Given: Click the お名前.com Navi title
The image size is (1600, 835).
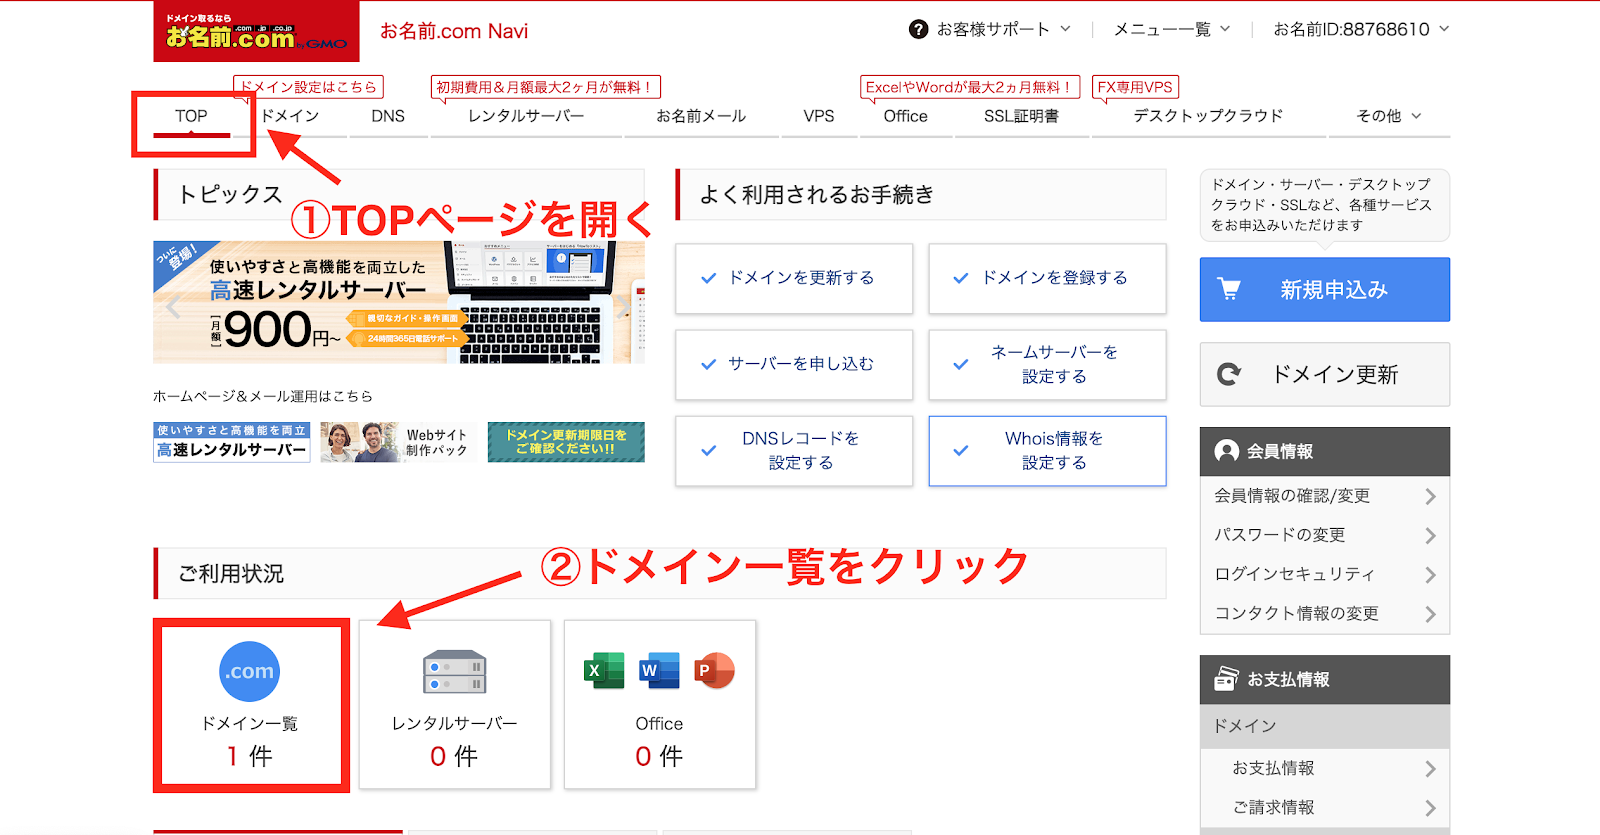Looking at the screenshot, I should click(x=454, y=31).
